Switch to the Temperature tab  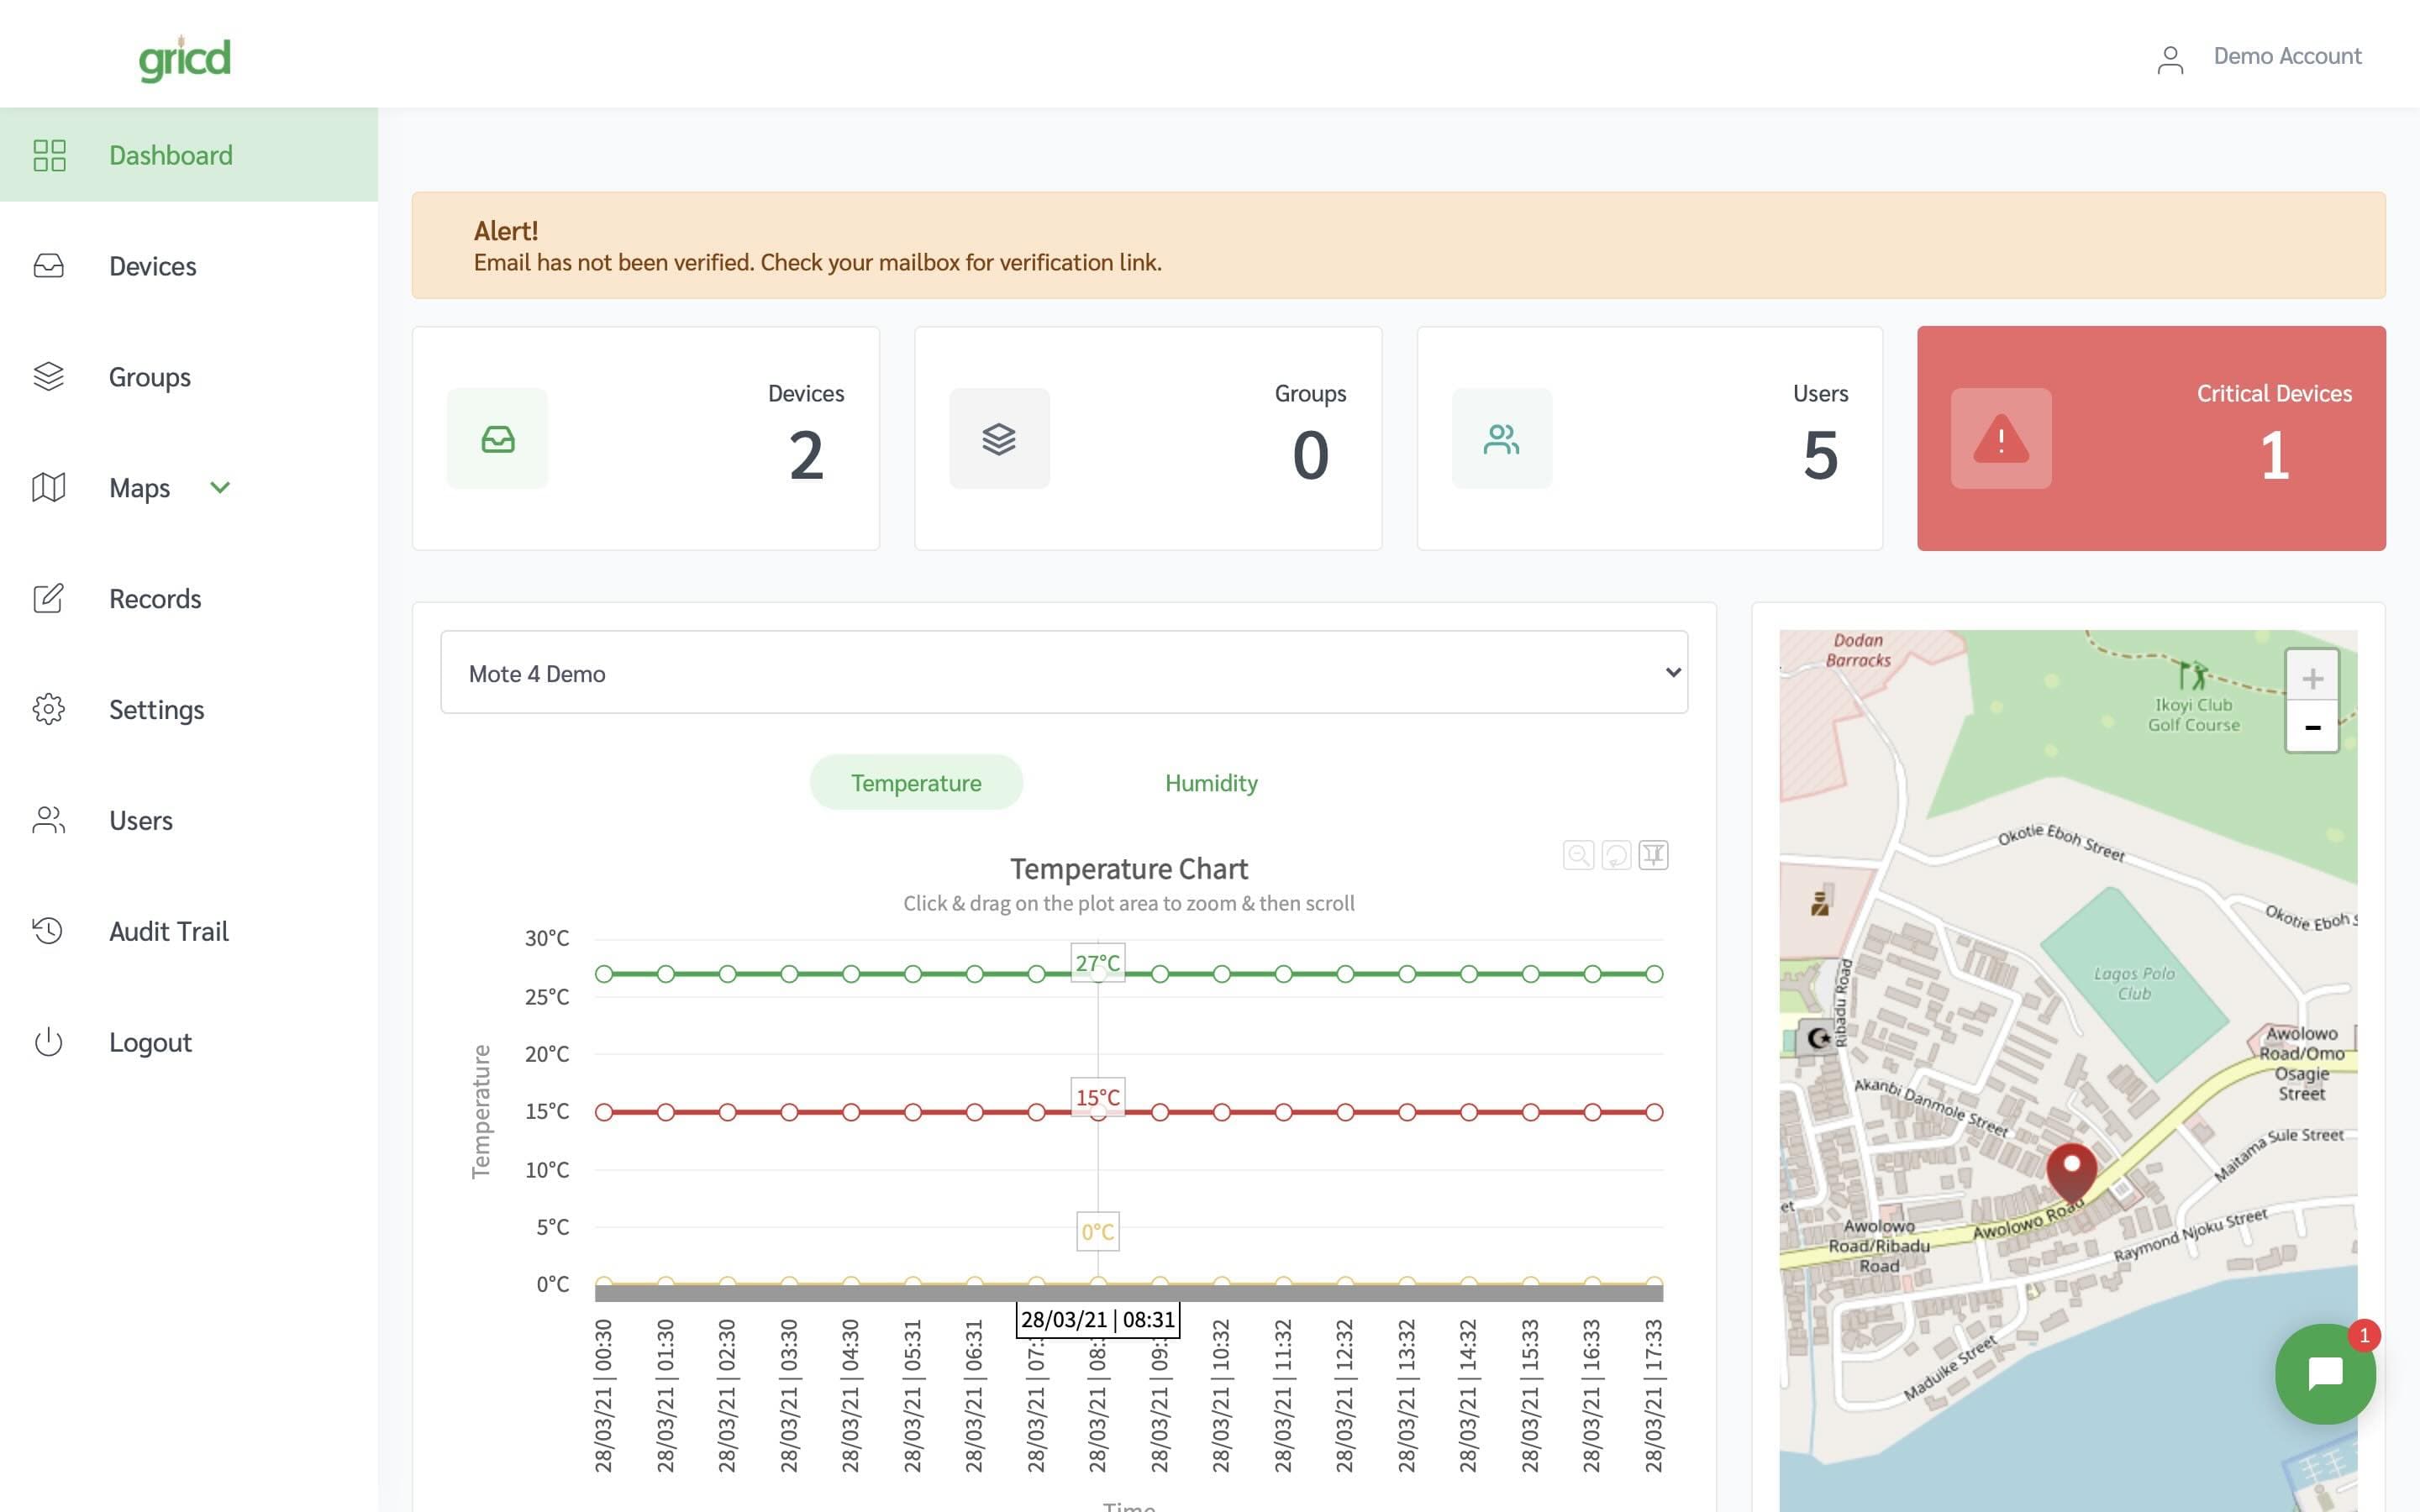point(916,782)
